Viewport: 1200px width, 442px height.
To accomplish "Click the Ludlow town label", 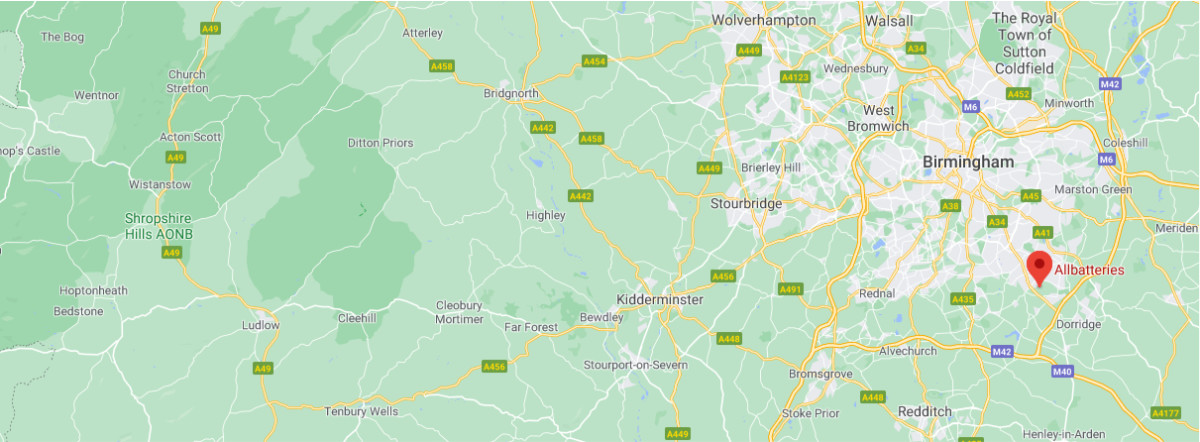I will point(261,326).
